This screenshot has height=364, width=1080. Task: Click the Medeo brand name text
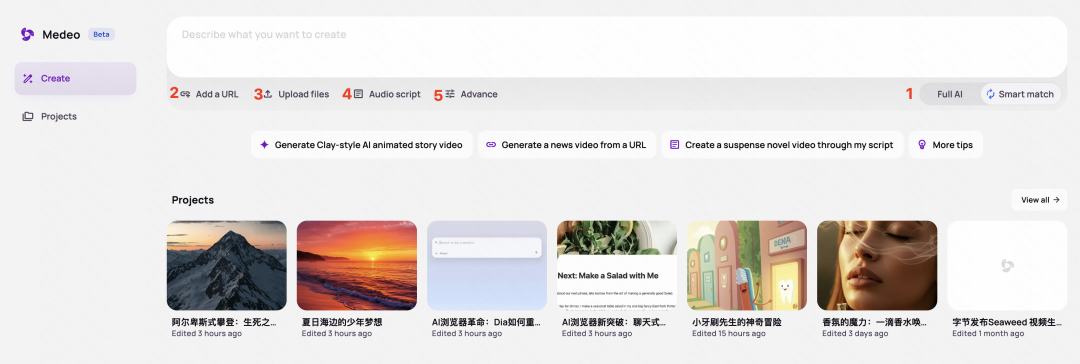61,34
